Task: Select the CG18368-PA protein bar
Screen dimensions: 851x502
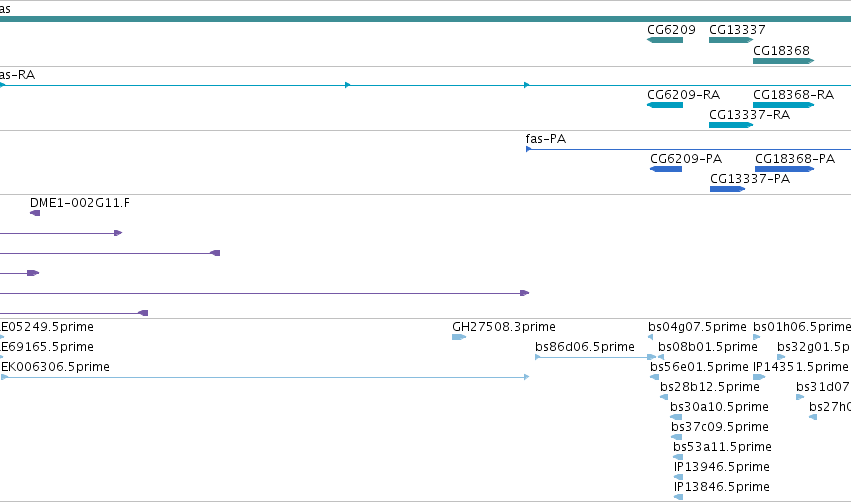Action: click(785, 169)
